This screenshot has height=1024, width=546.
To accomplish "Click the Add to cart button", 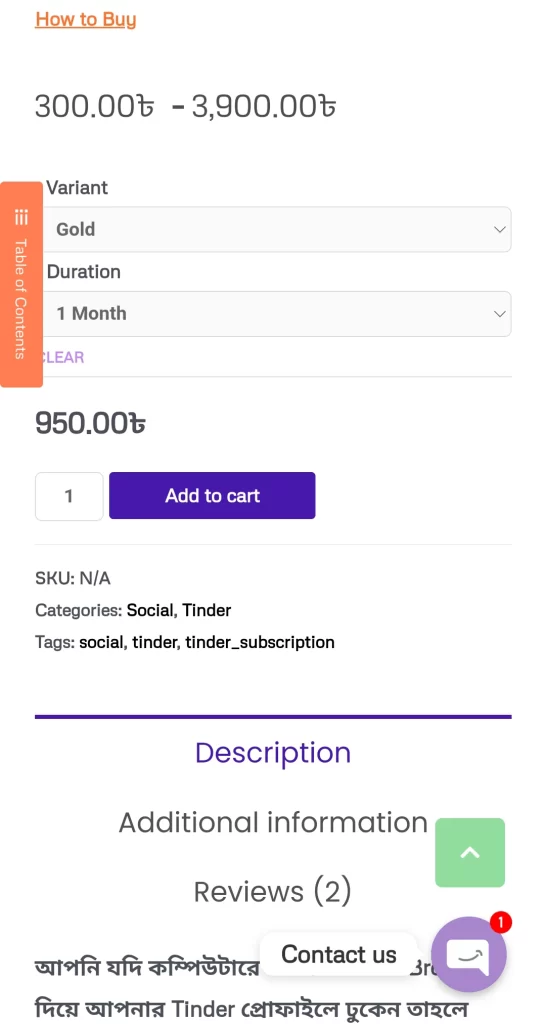I will [212, 496].
